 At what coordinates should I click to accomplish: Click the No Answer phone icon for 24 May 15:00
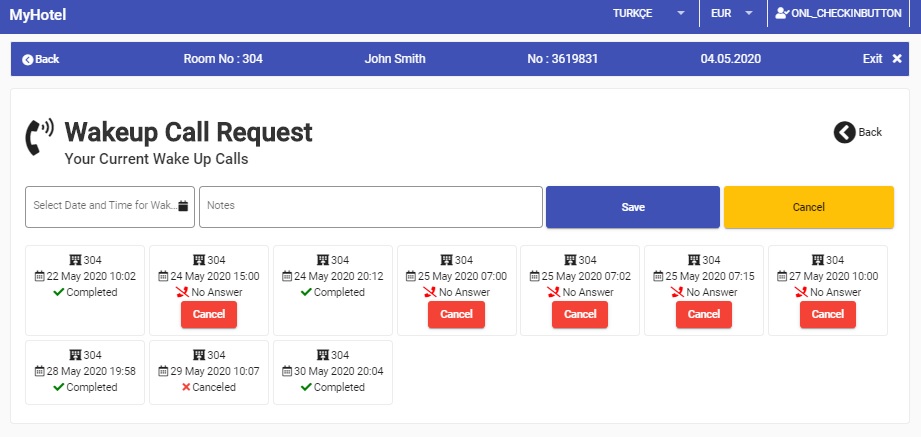pos(183,292)
